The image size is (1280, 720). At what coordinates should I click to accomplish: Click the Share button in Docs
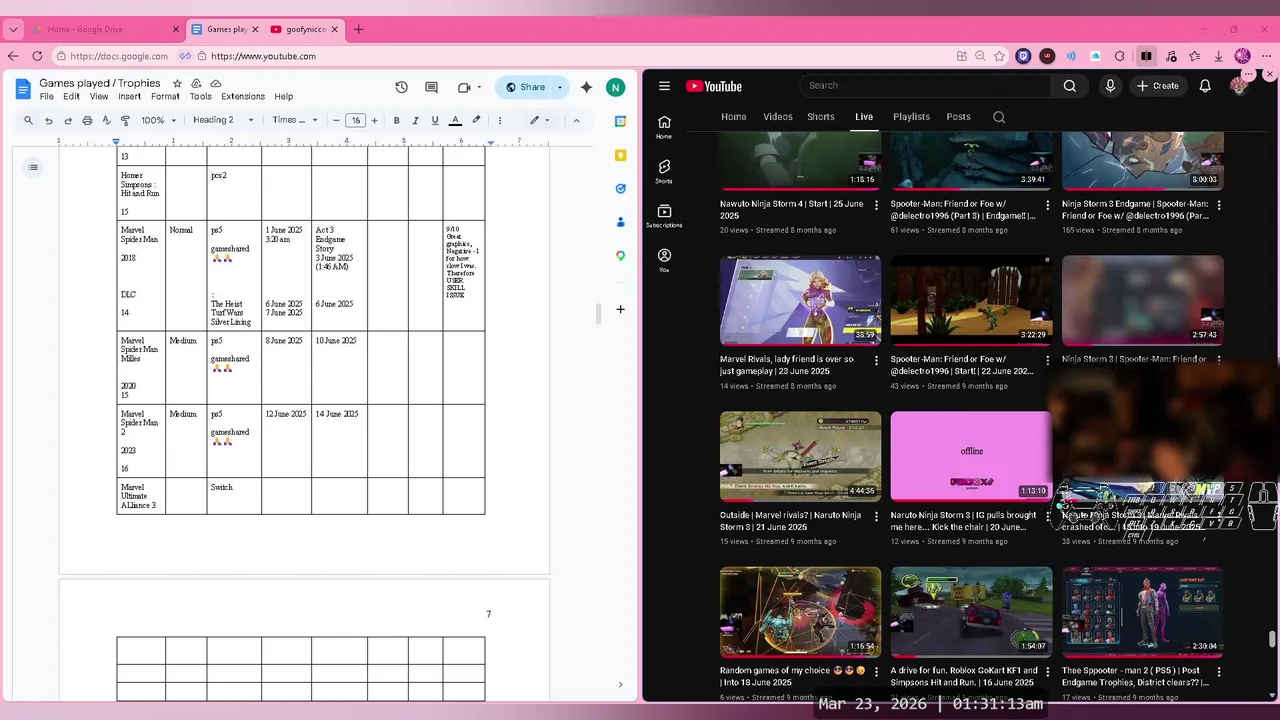click(525, 87)
